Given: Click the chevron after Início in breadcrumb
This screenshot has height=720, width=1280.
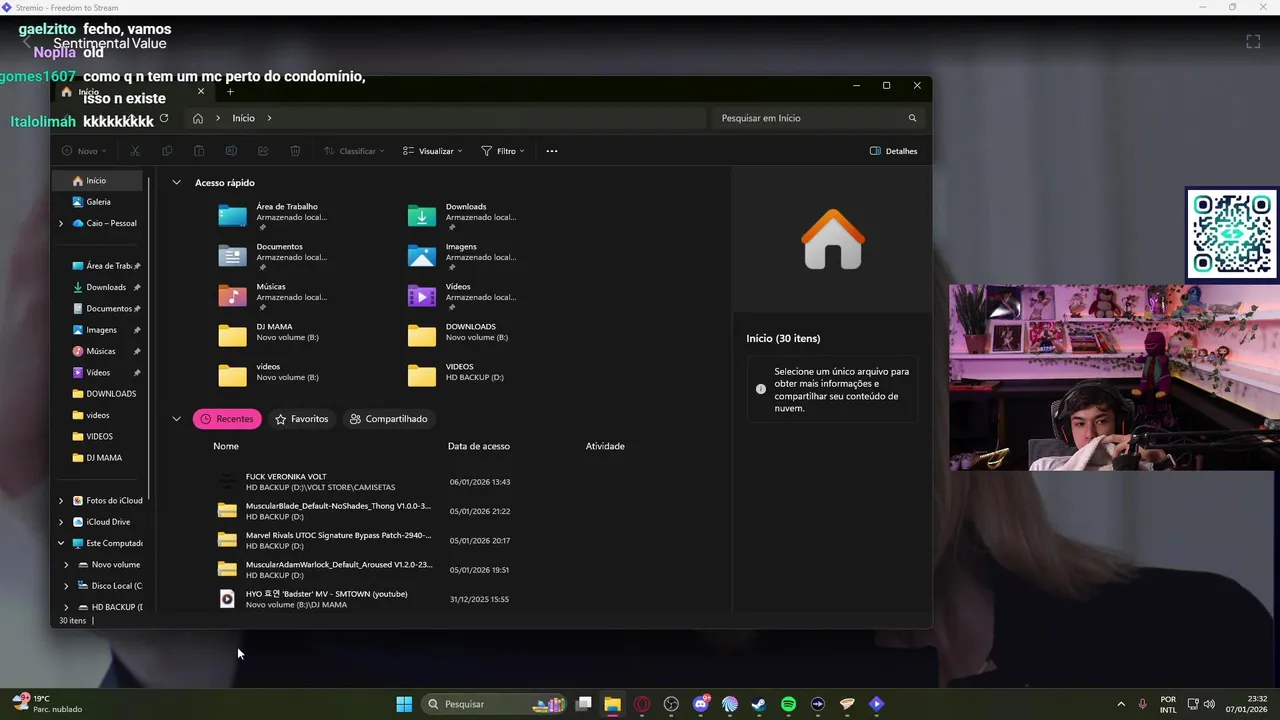Looking at the screenshot, I should (x=269, y=118).
